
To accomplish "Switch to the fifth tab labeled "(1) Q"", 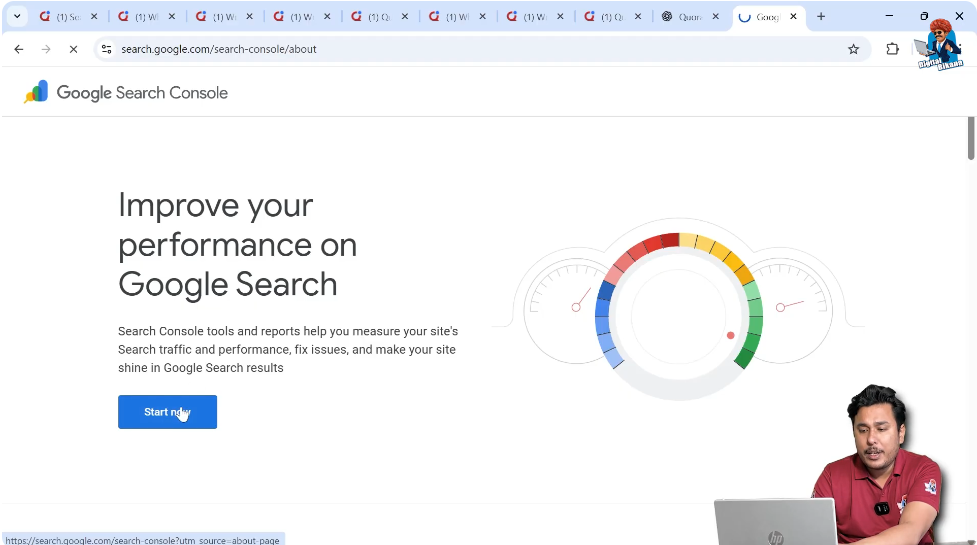I will [x=379, y=17].
